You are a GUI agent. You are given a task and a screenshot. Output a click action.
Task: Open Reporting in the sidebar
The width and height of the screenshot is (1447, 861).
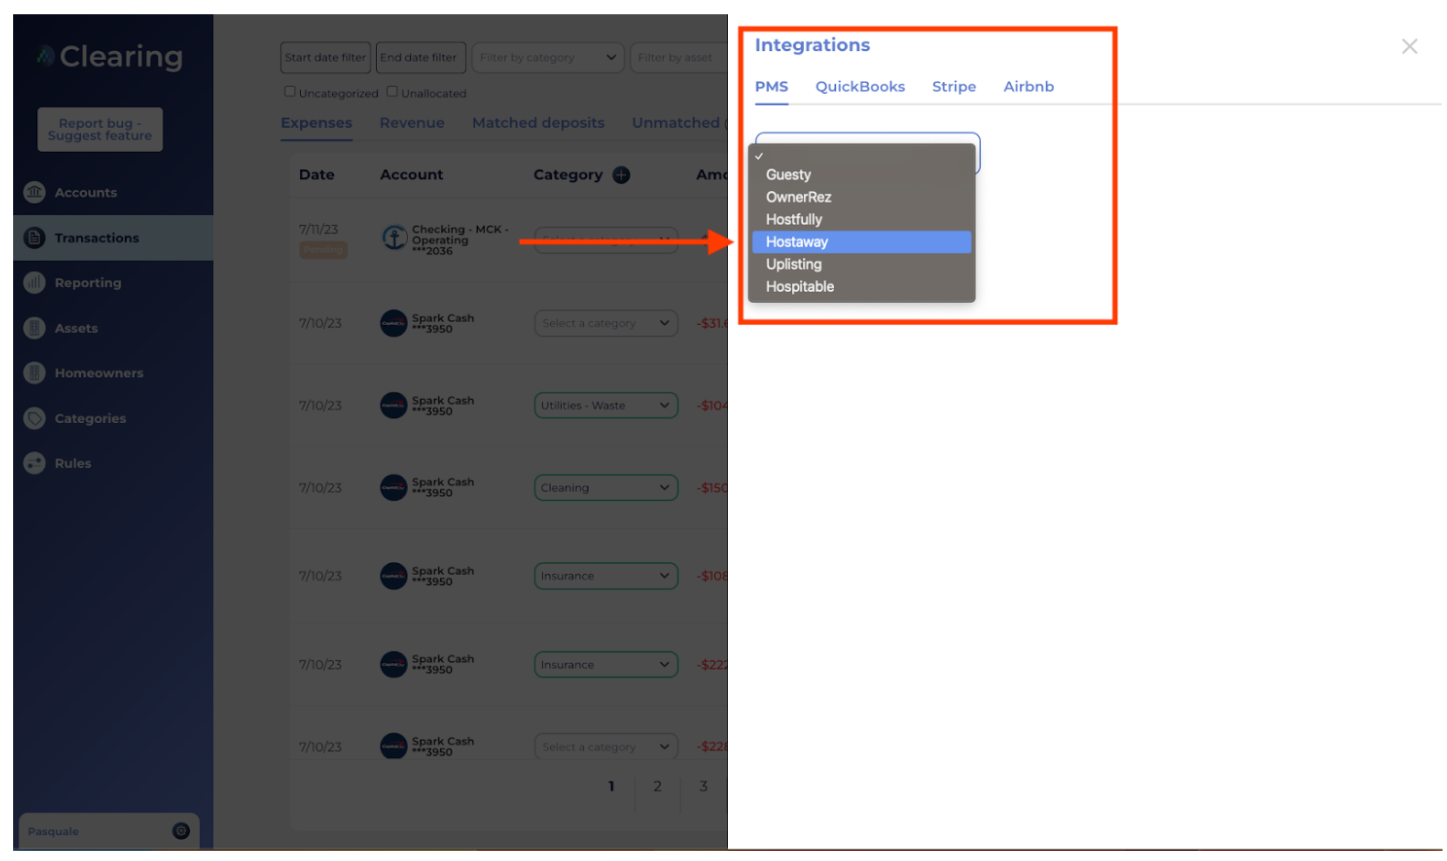(x=88, y=283)
